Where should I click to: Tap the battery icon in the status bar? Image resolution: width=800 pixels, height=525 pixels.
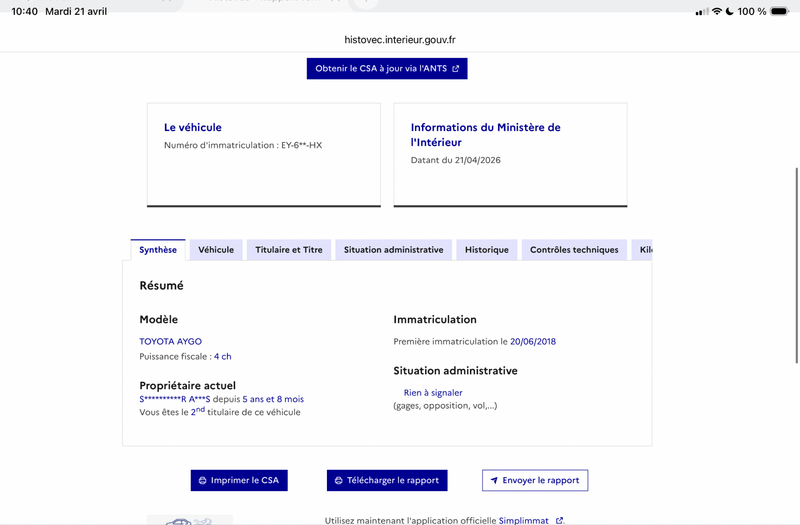(780, 11)
